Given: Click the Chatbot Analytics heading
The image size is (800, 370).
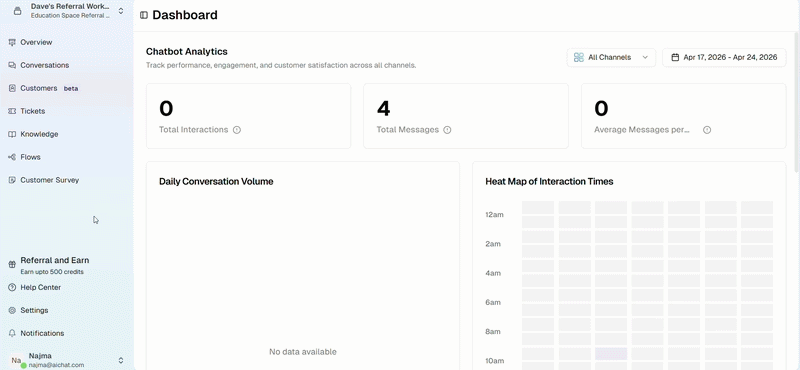Looking at the screenshot, I should pyautogui.click(x=187, y=52).
